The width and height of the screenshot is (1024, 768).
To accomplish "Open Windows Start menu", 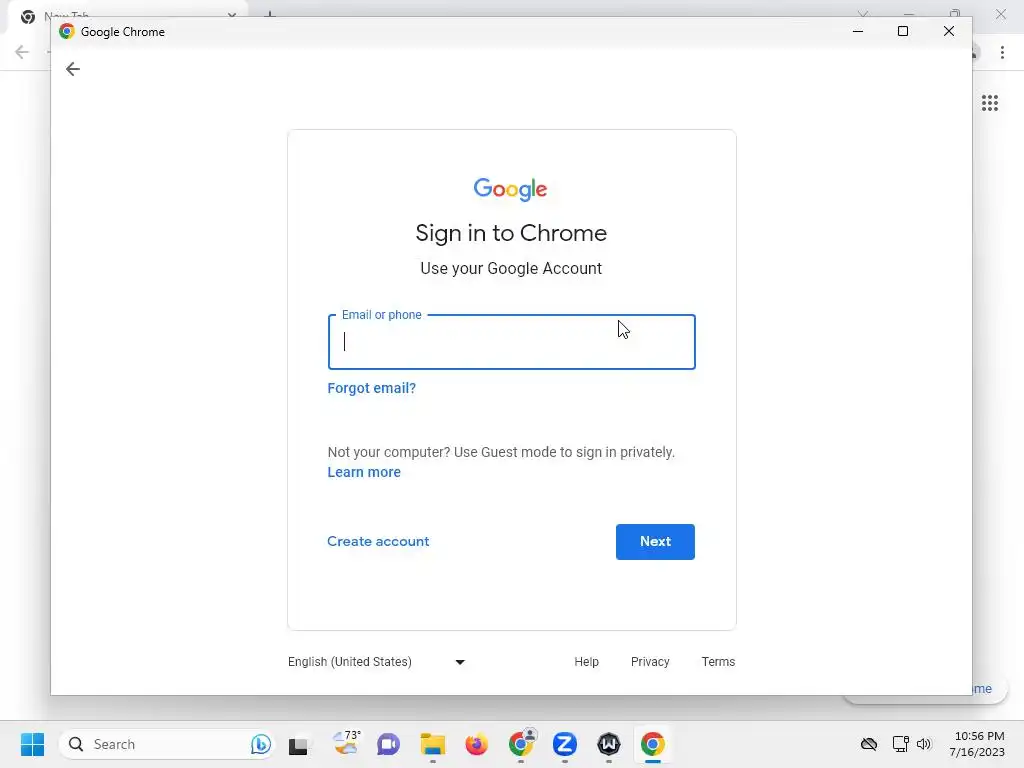I will 32,744.
